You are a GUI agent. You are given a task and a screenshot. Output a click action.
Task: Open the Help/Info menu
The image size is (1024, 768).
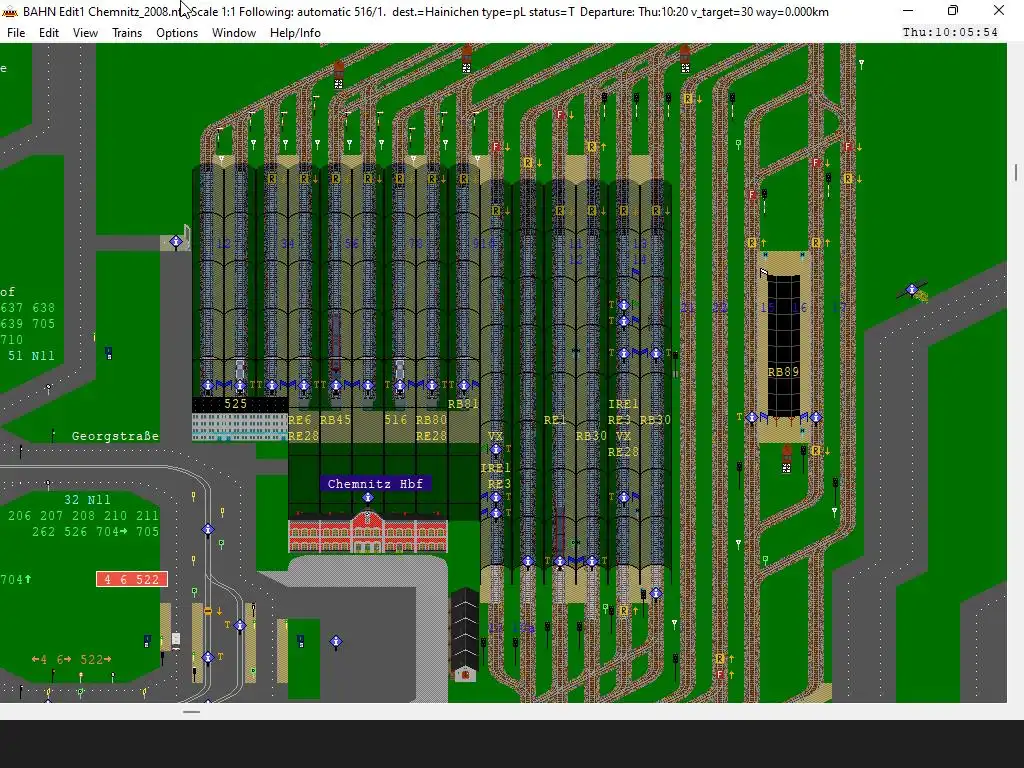[295, 33]
